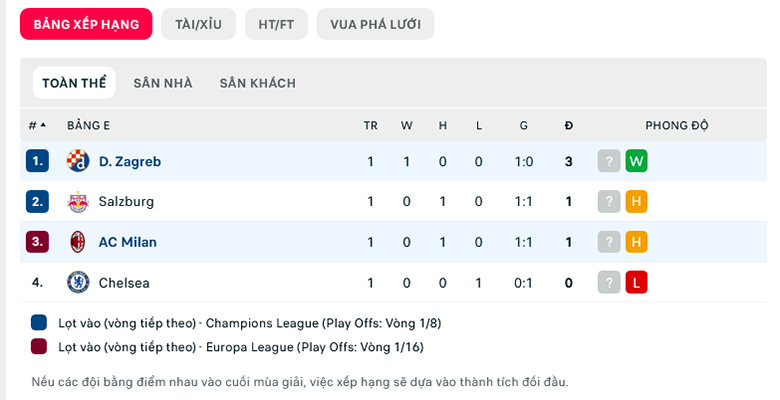The width and height of the screenshot is (780, 400).
Task: Click the red L form badge
Action: click(636, 283)
